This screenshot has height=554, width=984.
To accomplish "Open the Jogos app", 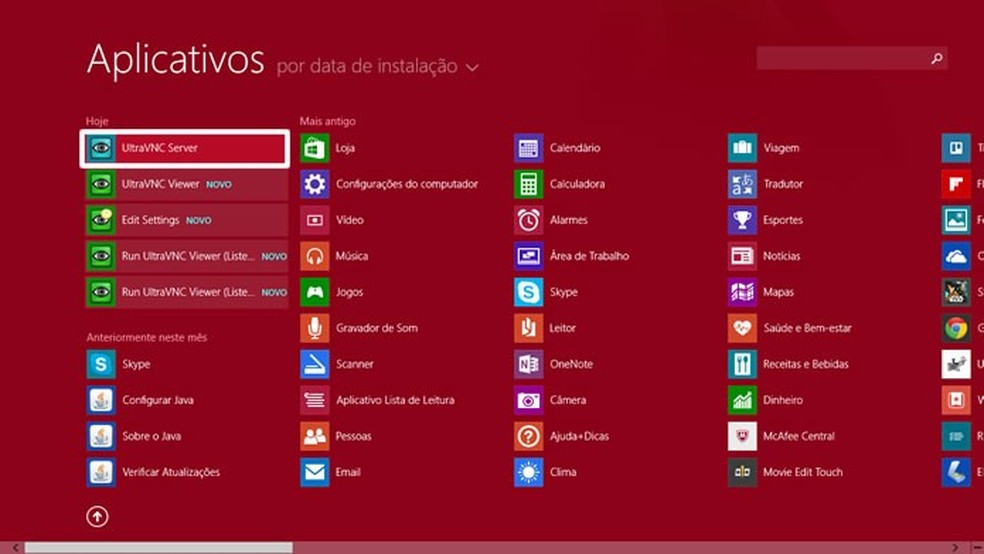I will [x=333, y=292].
